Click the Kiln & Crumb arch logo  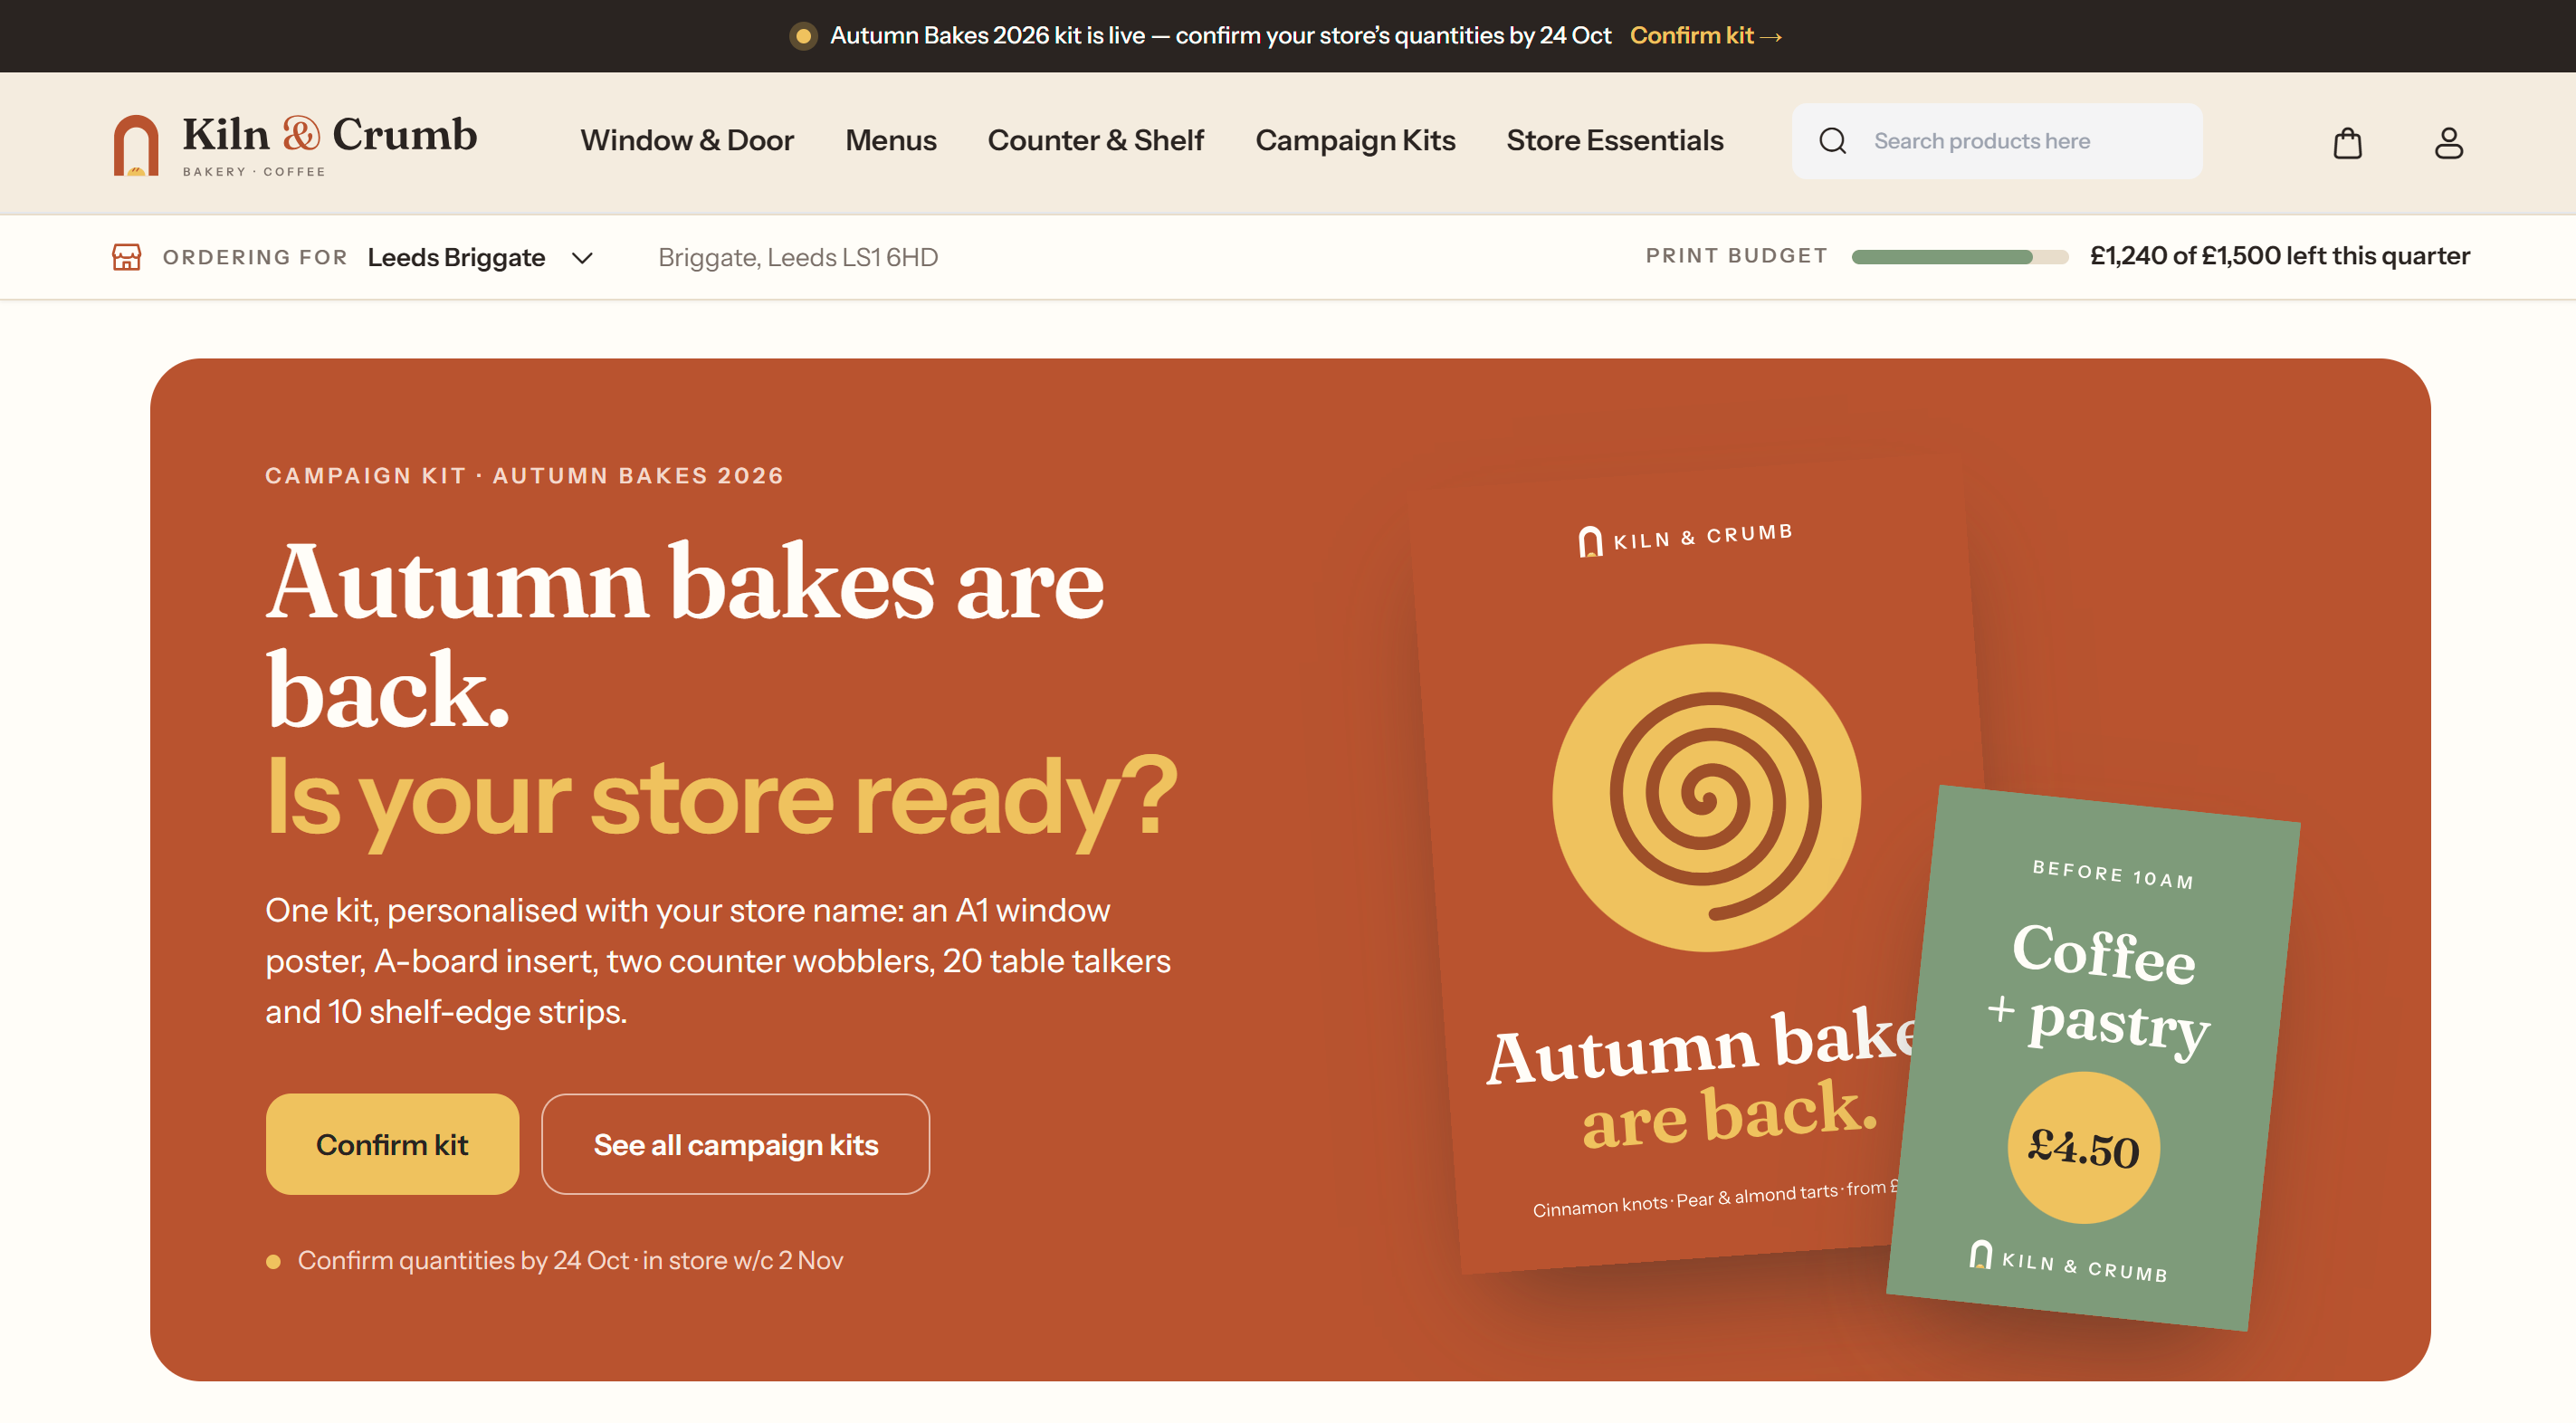136,145
